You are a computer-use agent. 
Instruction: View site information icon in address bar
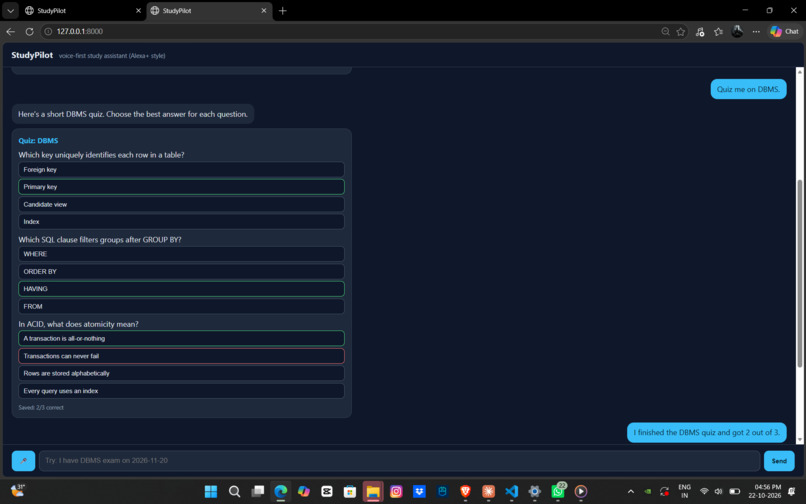point(48,31)
